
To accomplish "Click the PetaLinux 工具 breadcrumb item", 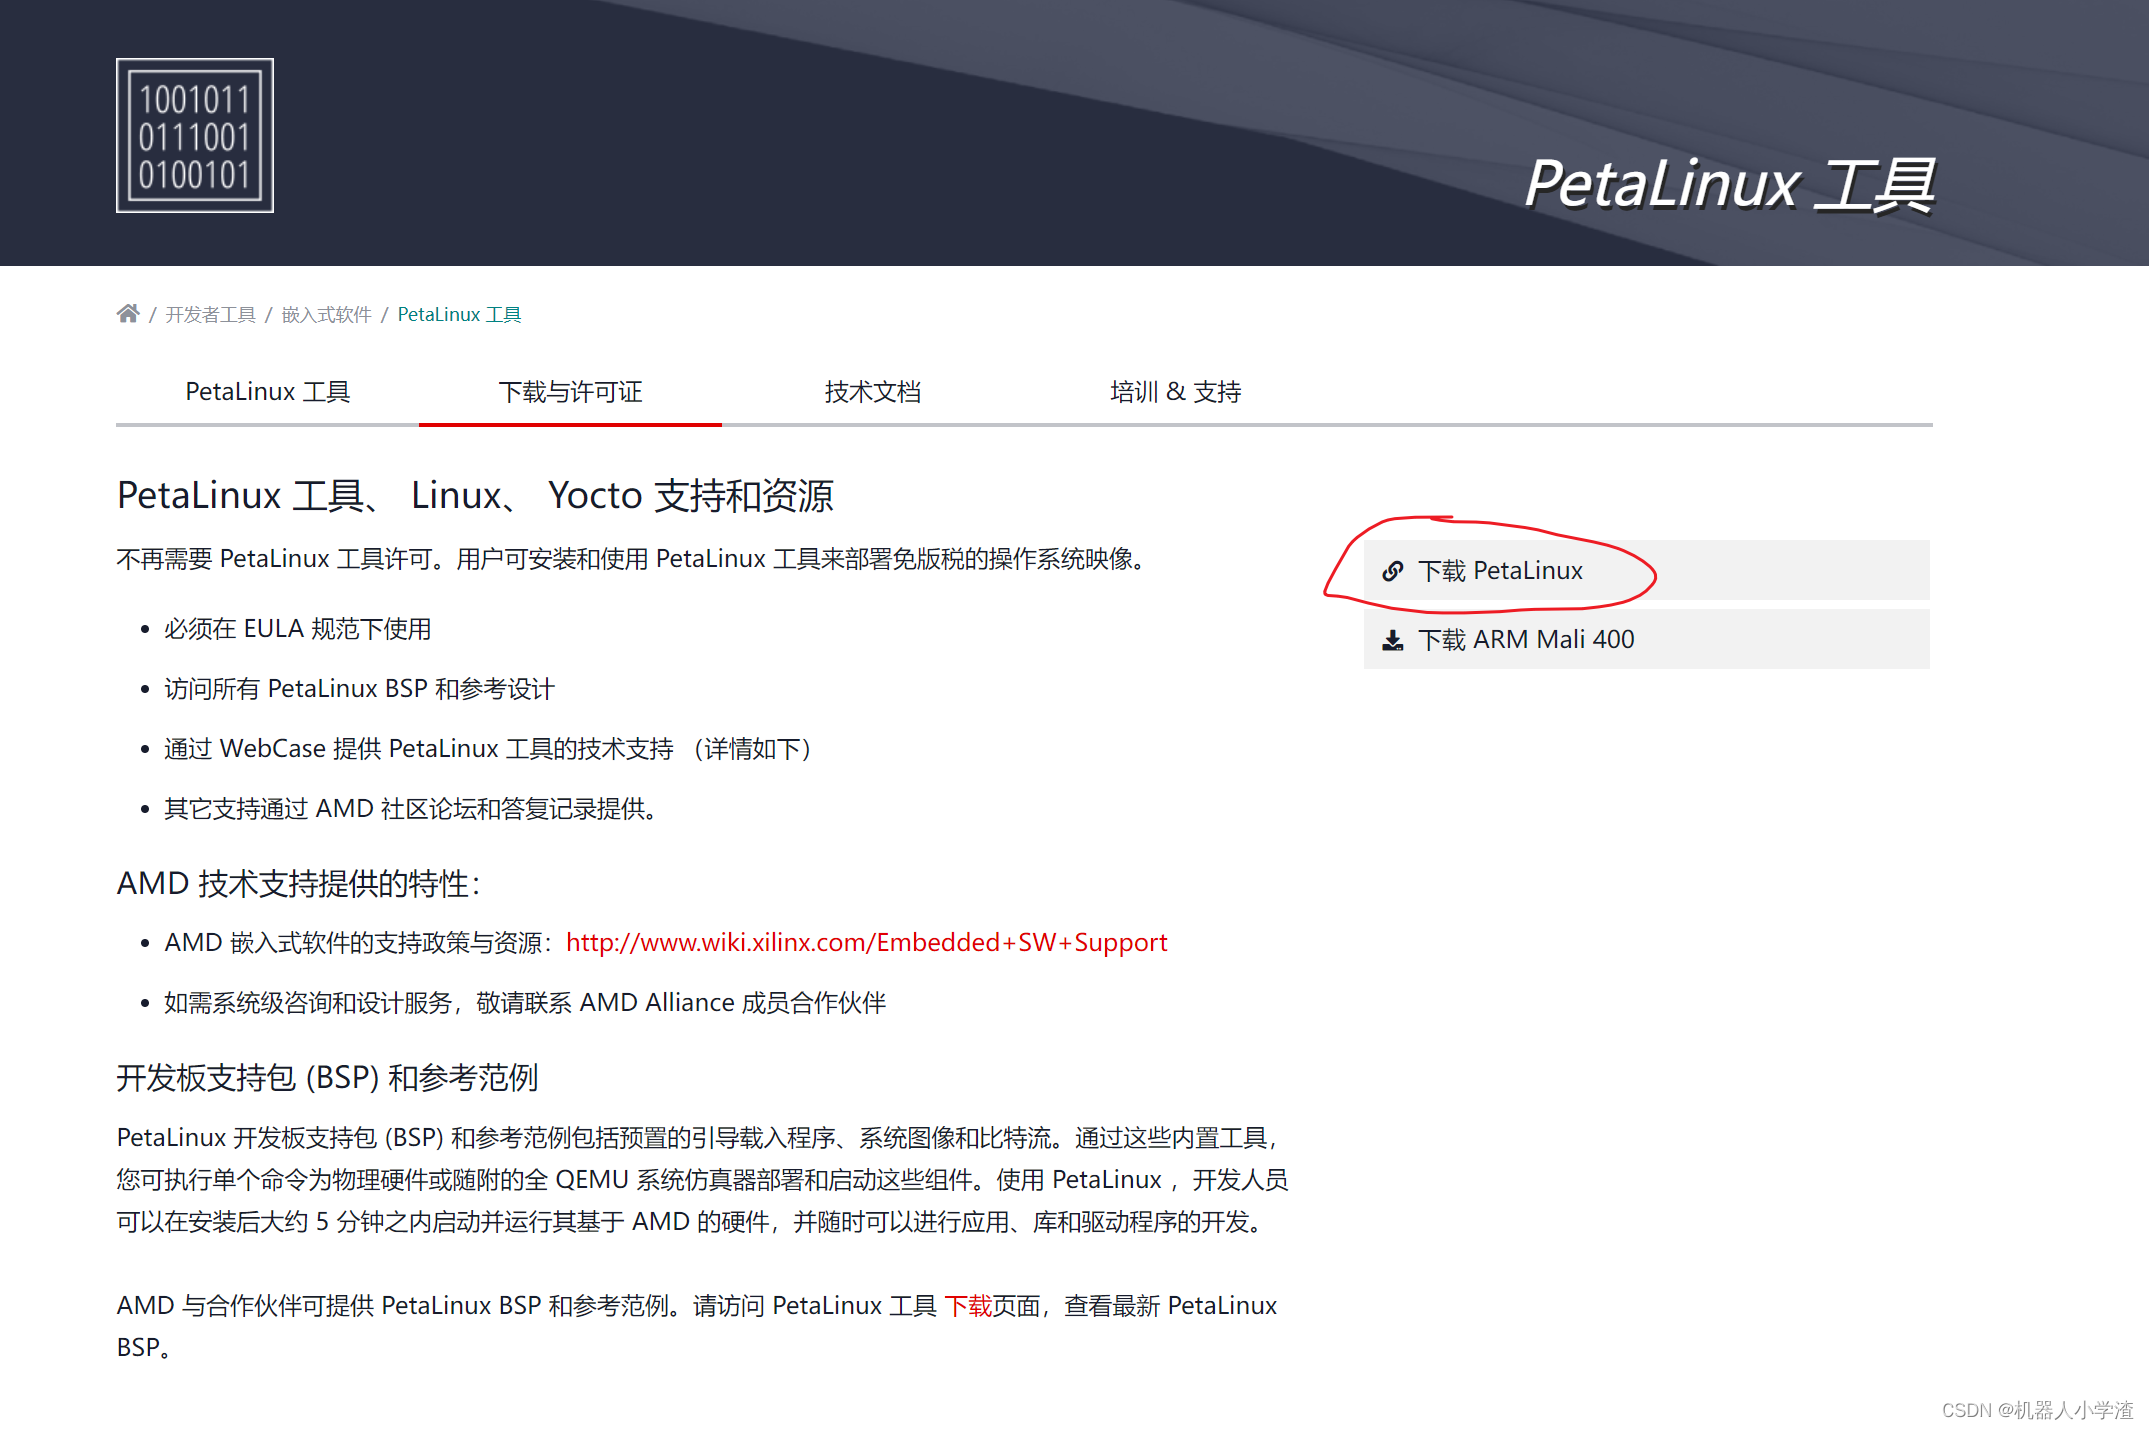I will point(459,315).
